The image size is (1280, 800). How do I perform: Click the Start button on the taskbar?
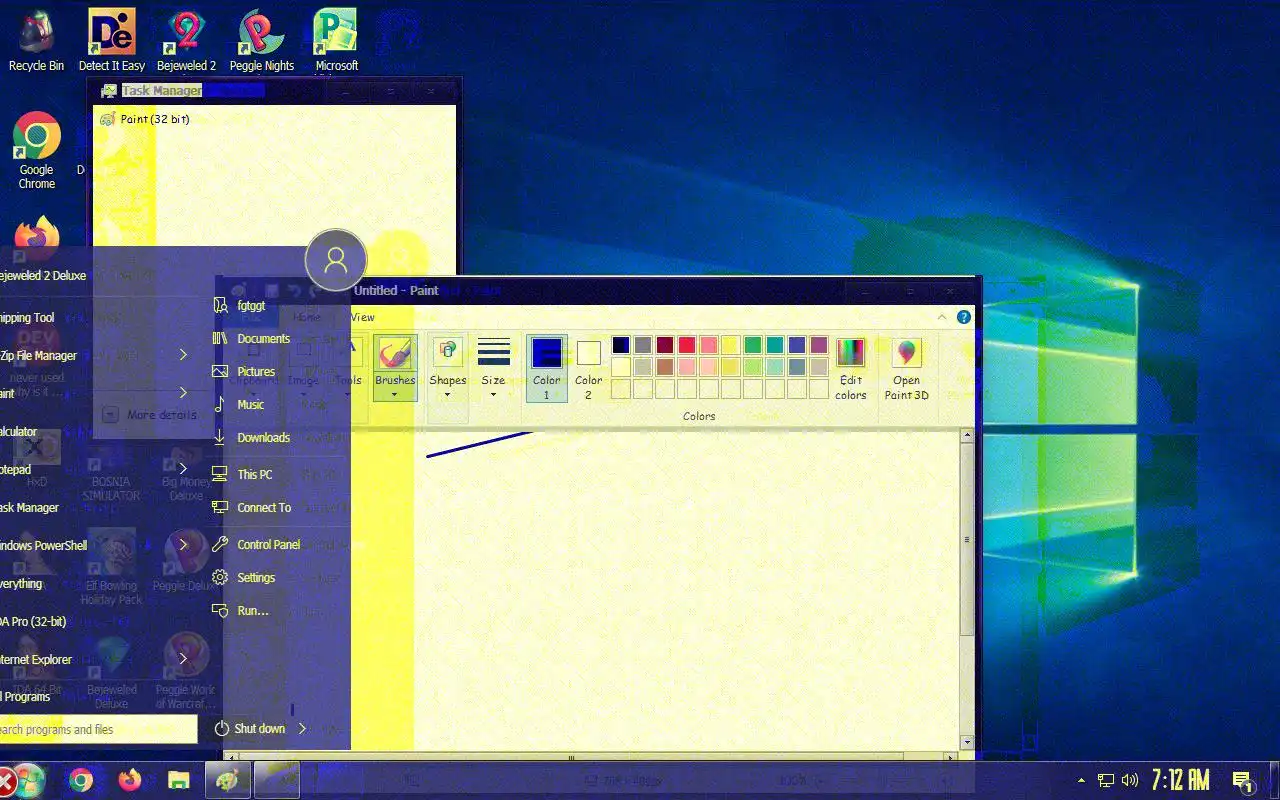[x=28, y=780]
